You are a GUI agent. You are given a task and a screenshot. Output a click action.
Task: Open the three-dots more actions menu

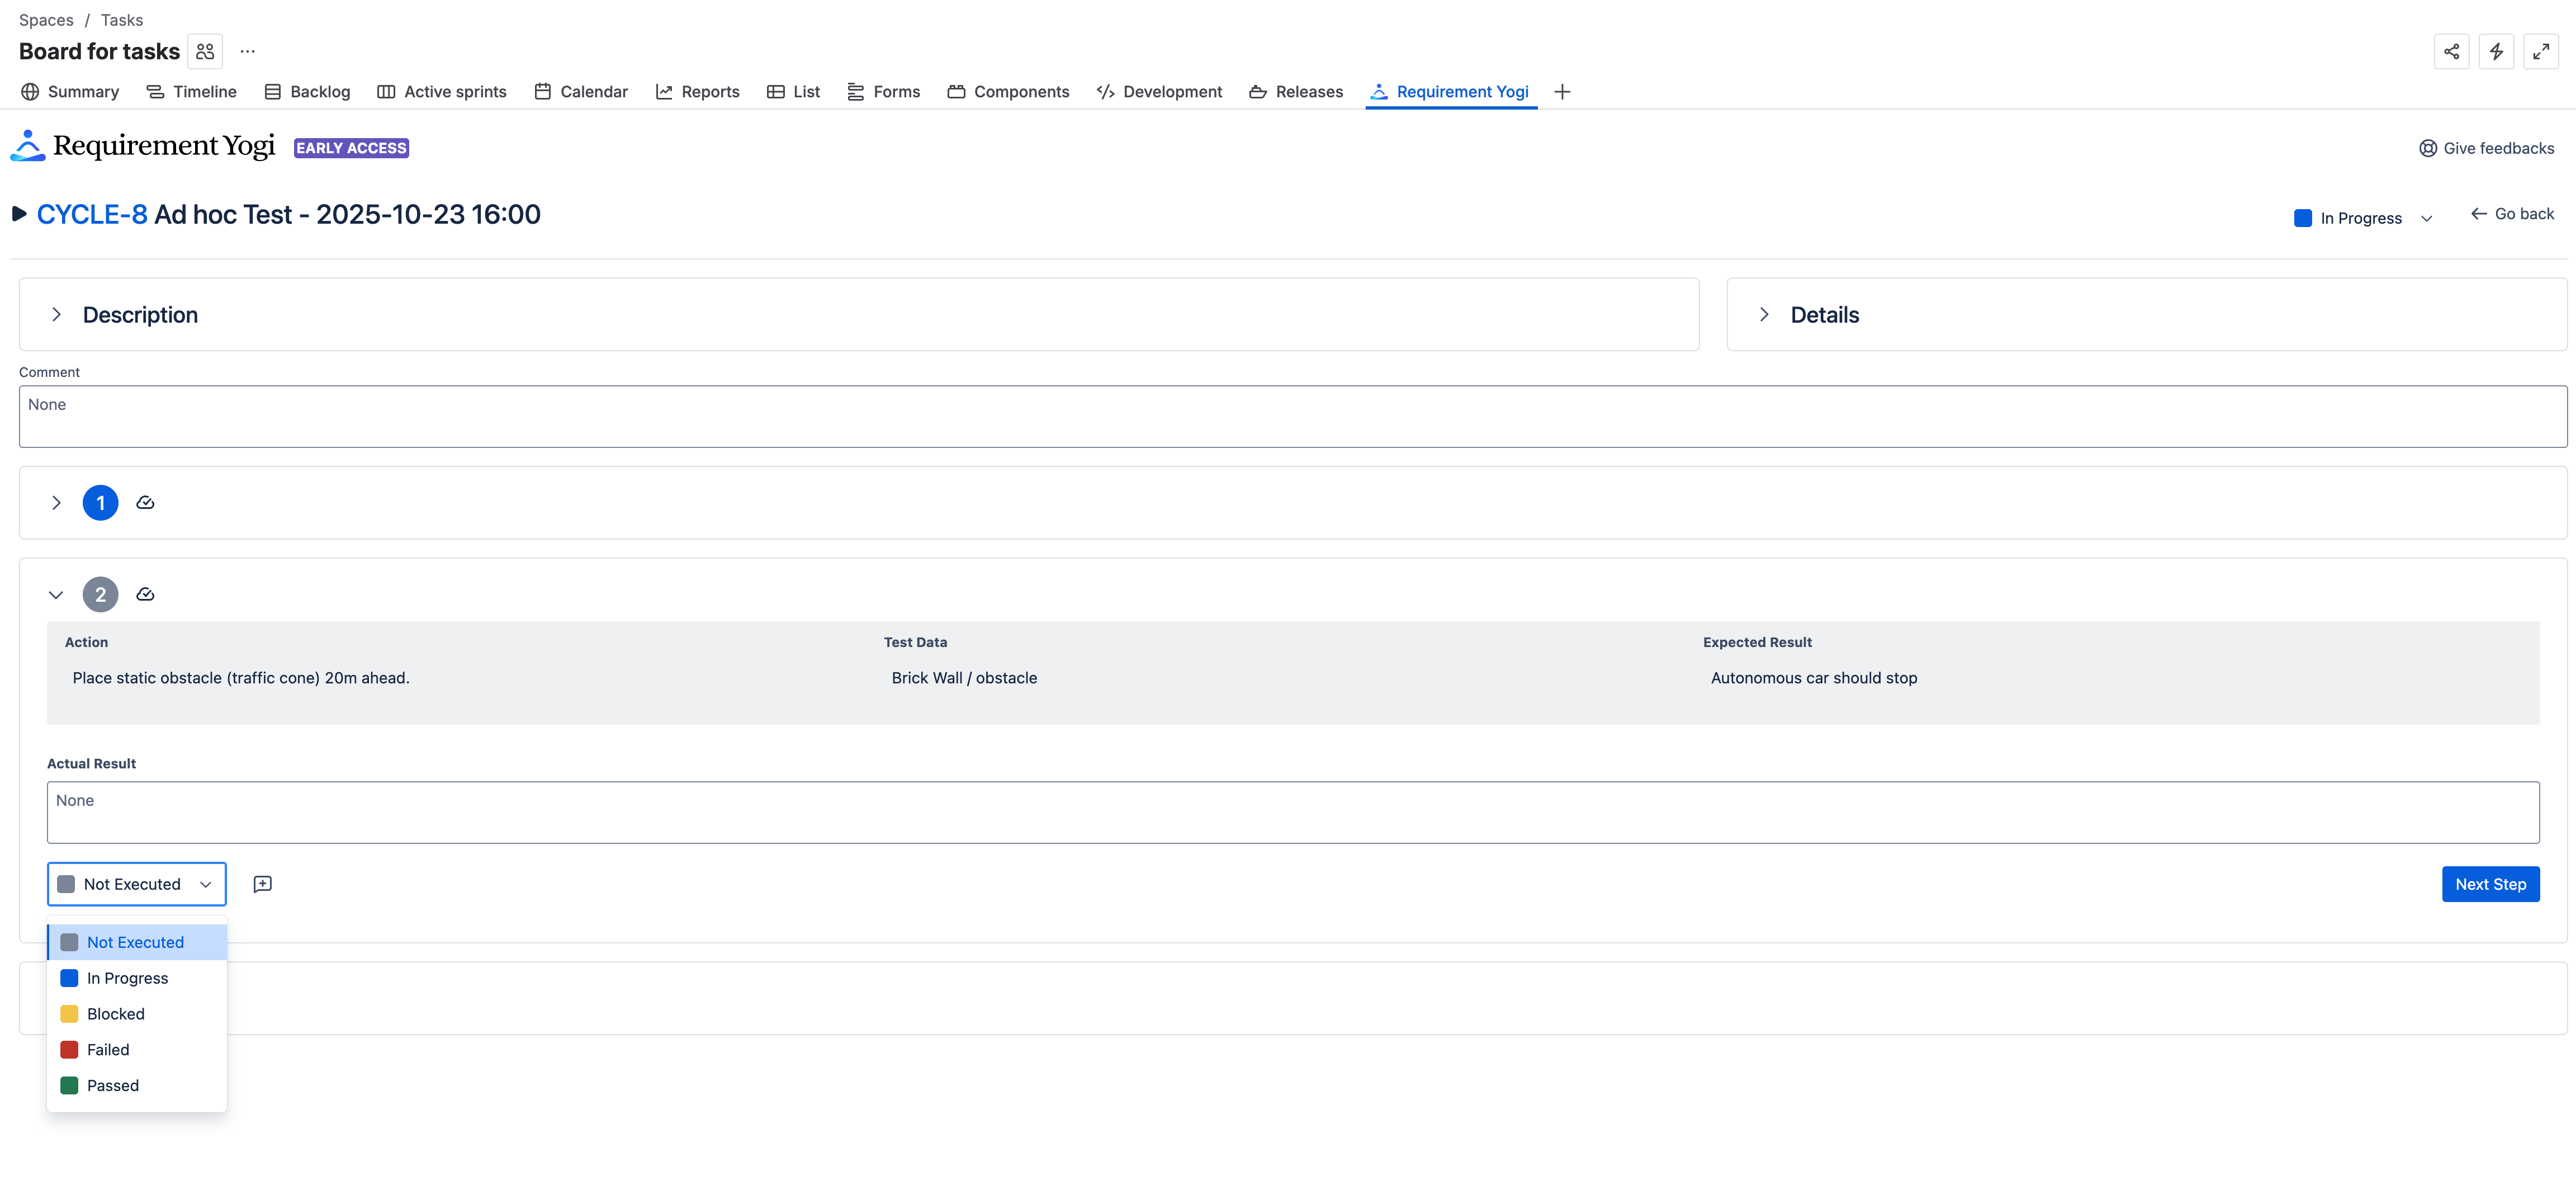(x=247, y=52)
